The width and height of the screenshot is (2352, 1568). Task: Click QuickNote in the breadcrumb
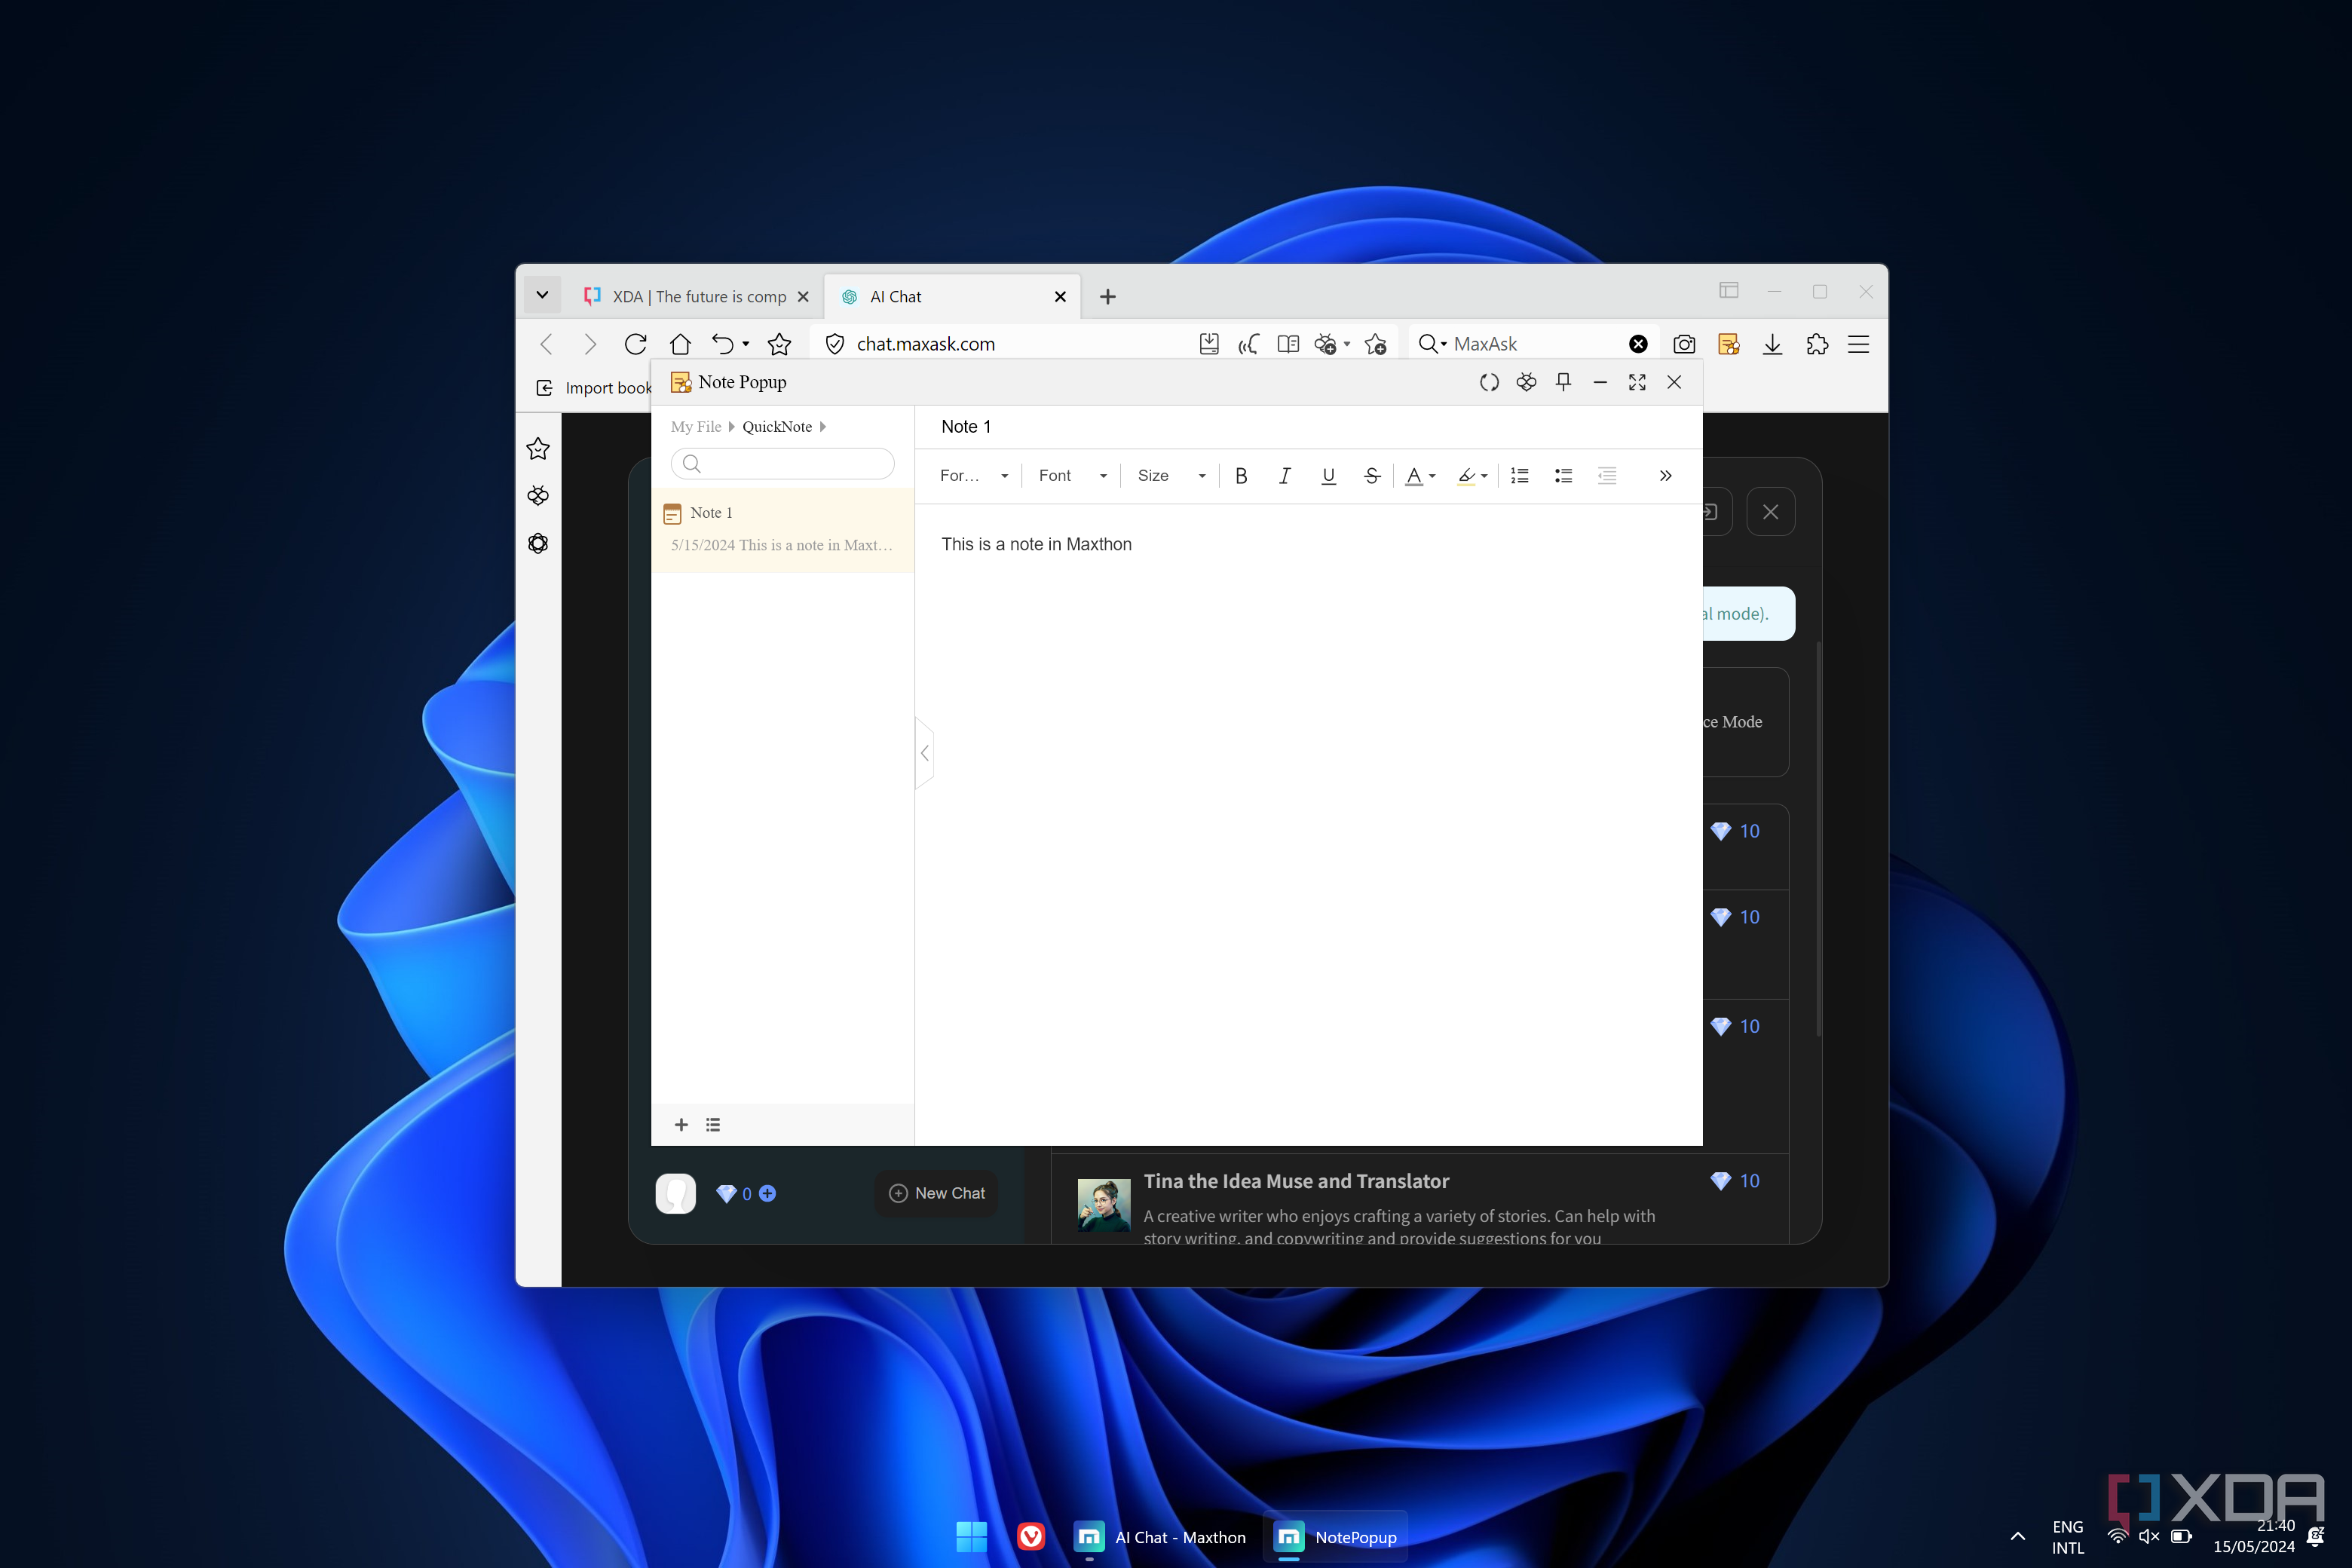pos(777,427)
